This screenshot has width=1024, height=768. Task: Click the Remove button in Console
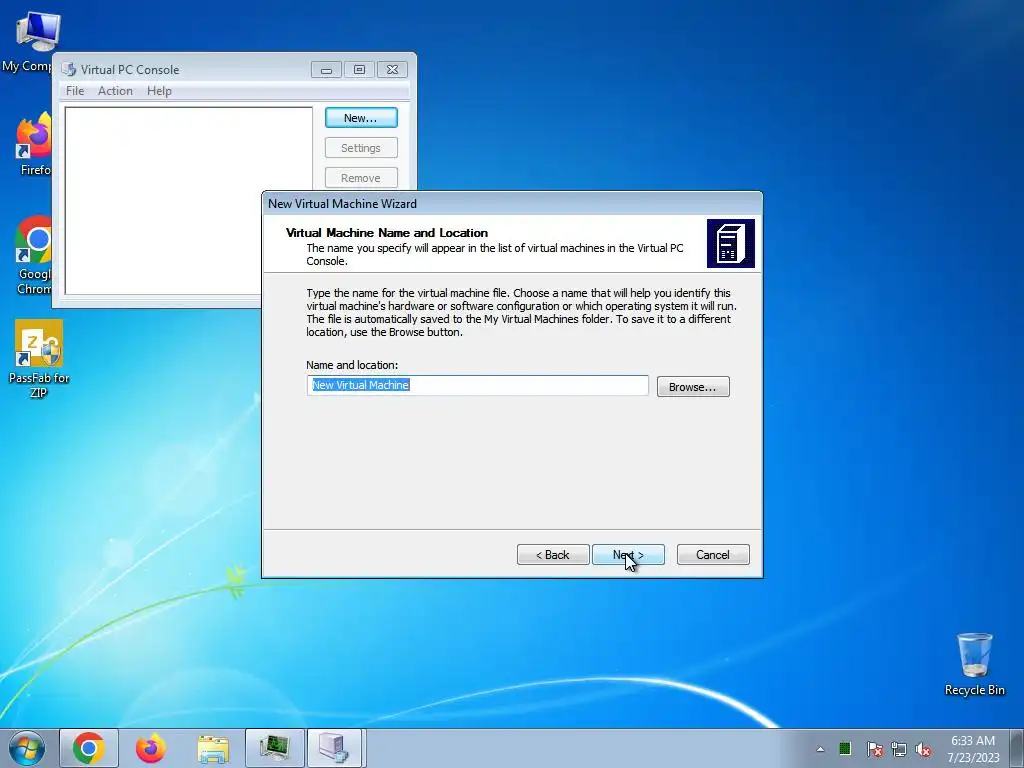tap(361, 178)
